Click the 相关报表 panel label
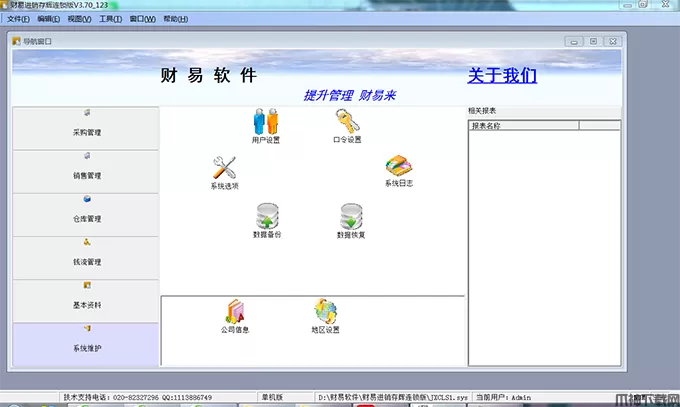The image size is (680, 407). coord(482,111)
